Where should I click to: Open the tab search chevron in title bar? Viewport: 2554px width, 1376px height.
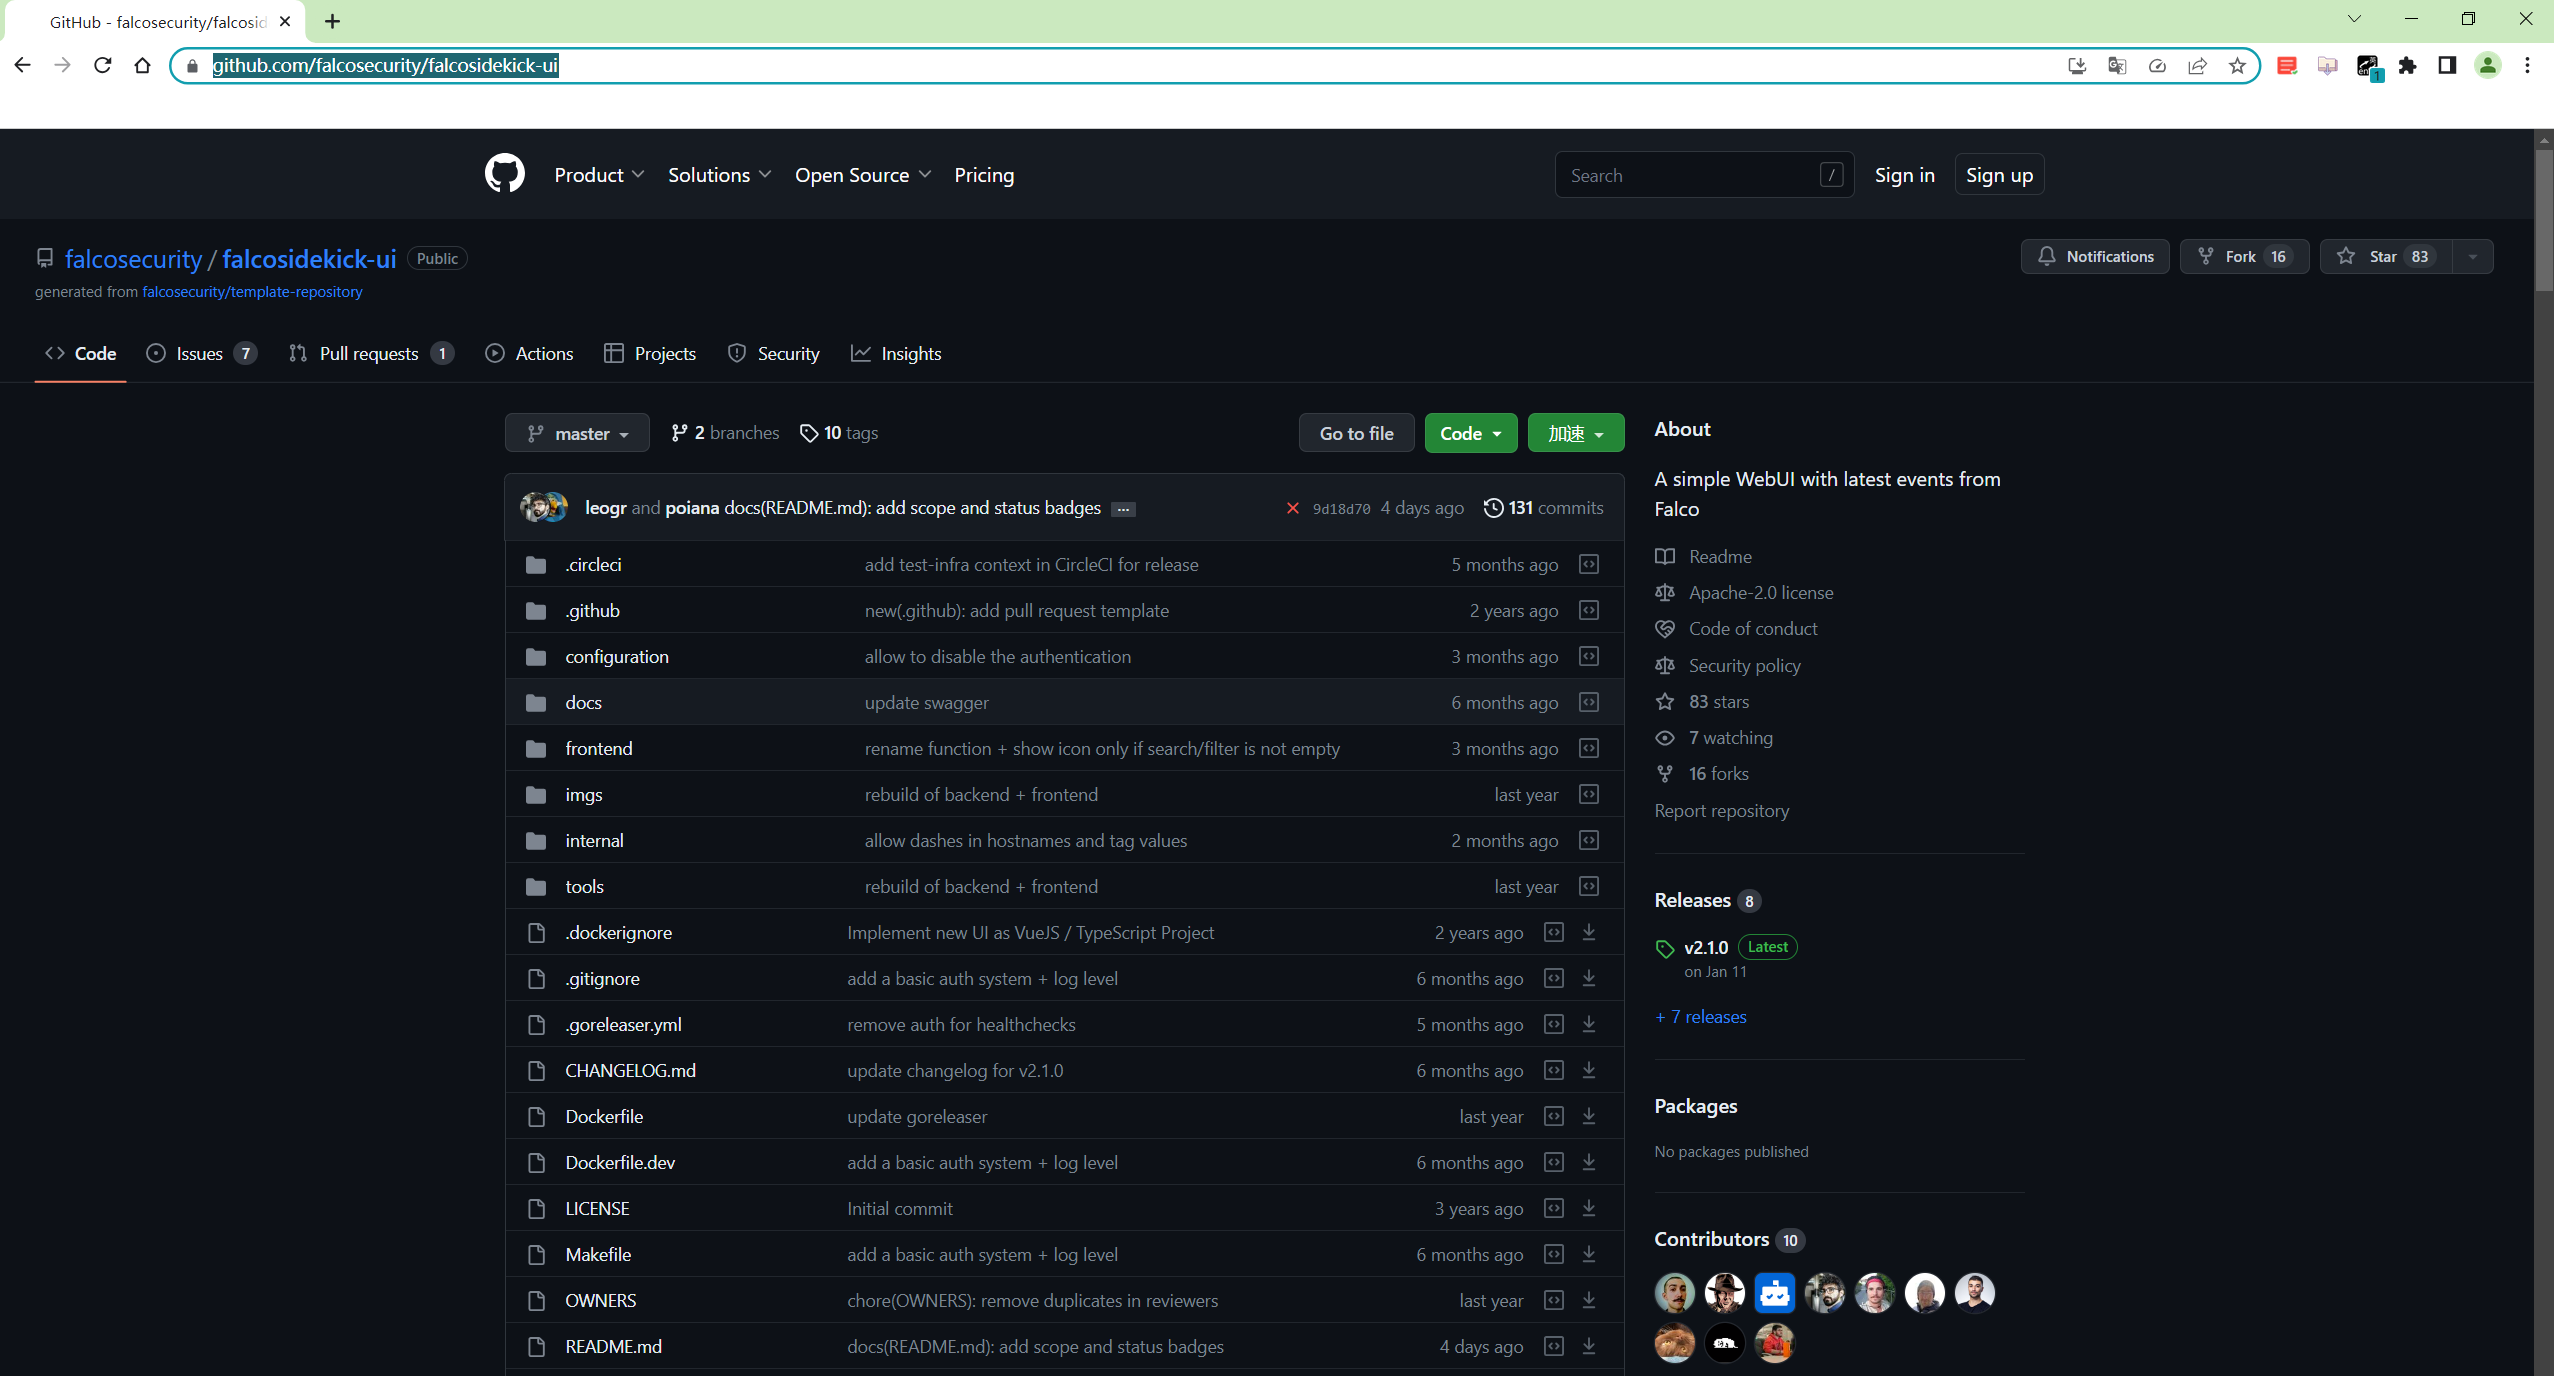[2354, 19]
